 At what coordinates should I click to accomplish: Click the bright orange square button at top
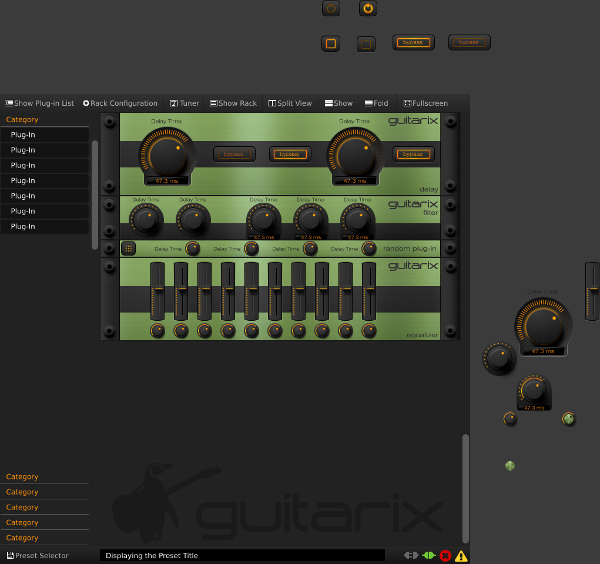tap(331, 44)
